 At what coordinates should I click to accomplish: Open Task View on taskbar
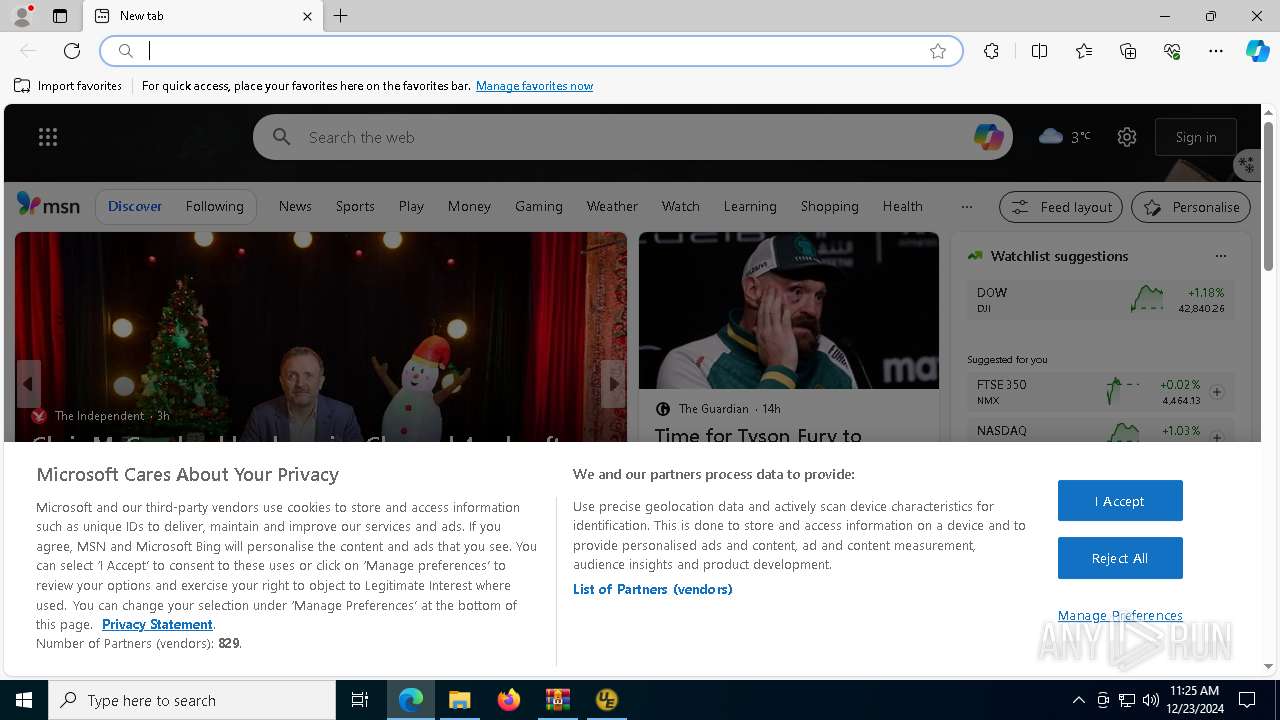360,700
